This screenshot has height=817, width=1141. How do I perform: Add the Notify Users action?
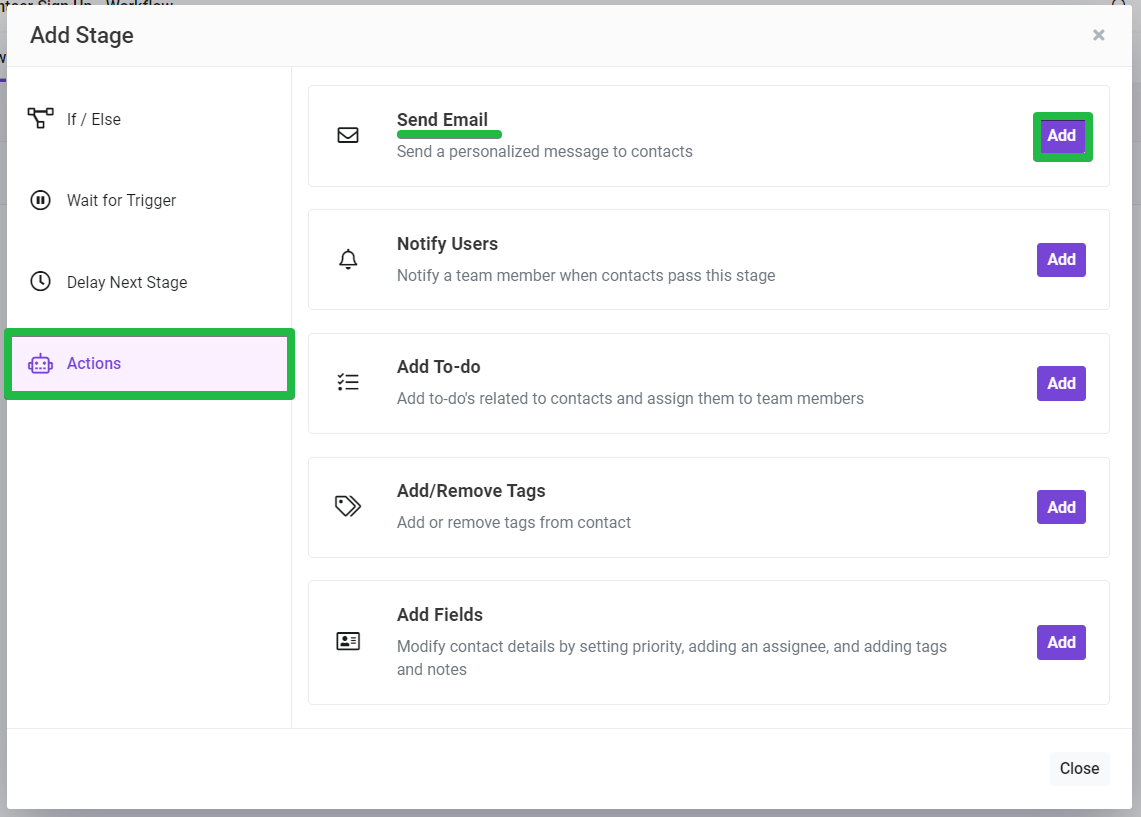point(1062,260)
